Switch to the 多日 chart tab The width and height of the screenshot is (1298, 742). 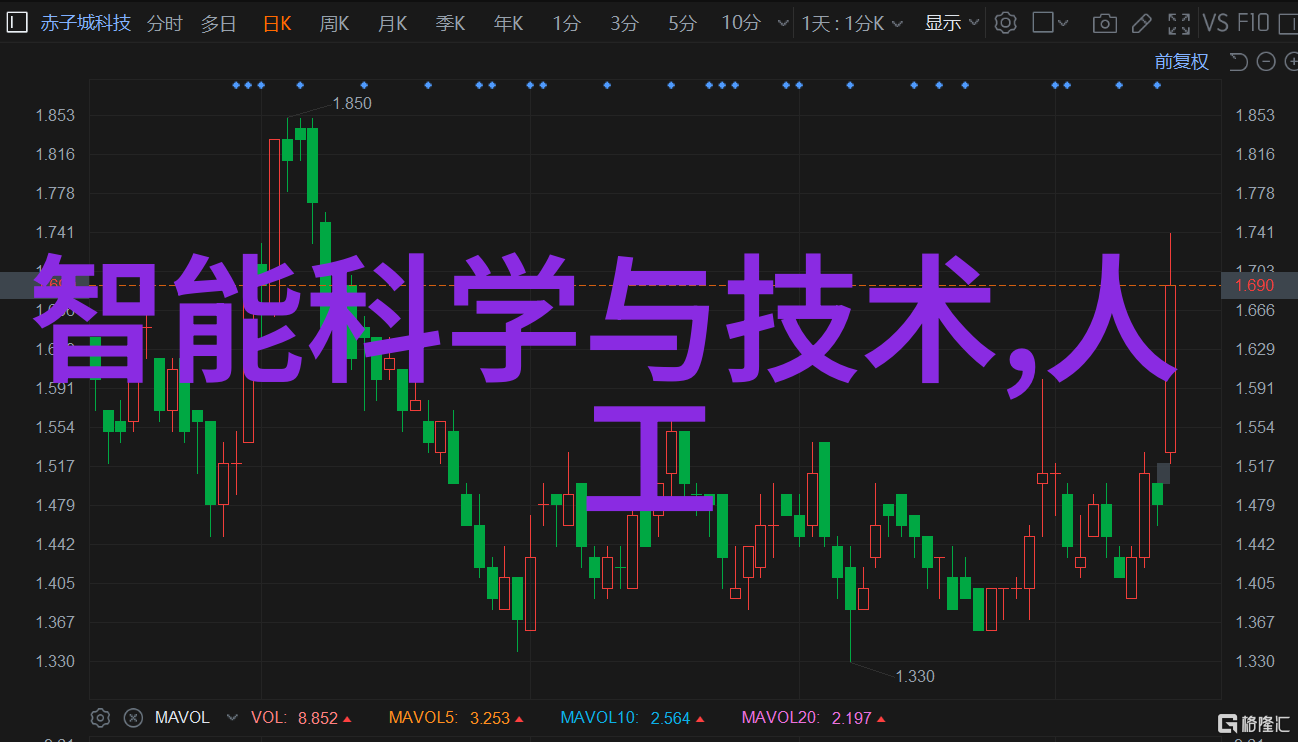(x=218, y=23)
